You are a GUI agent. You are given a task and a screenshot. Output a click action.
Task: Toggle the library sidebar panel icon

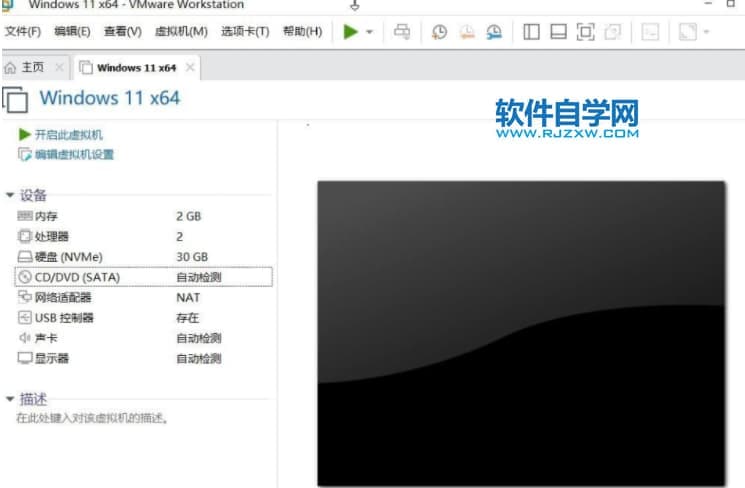[x=531, y=32]
